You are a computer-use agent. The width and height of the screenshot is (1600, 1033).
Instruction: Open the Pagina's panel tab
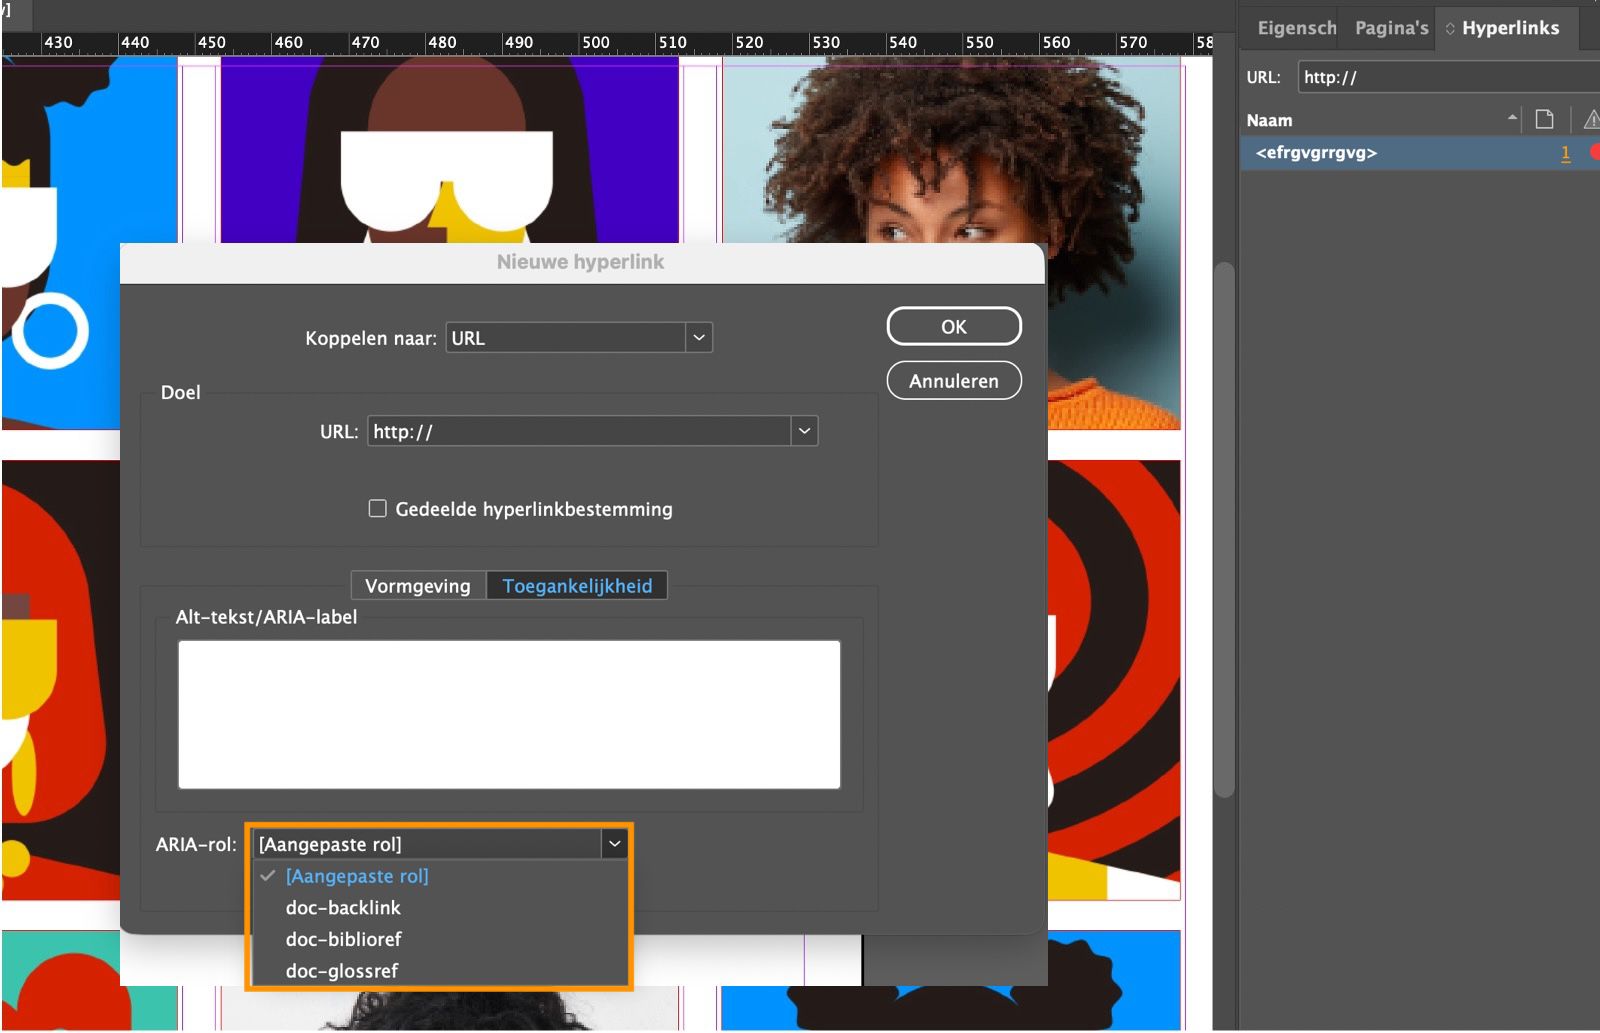click(1391, 28)
